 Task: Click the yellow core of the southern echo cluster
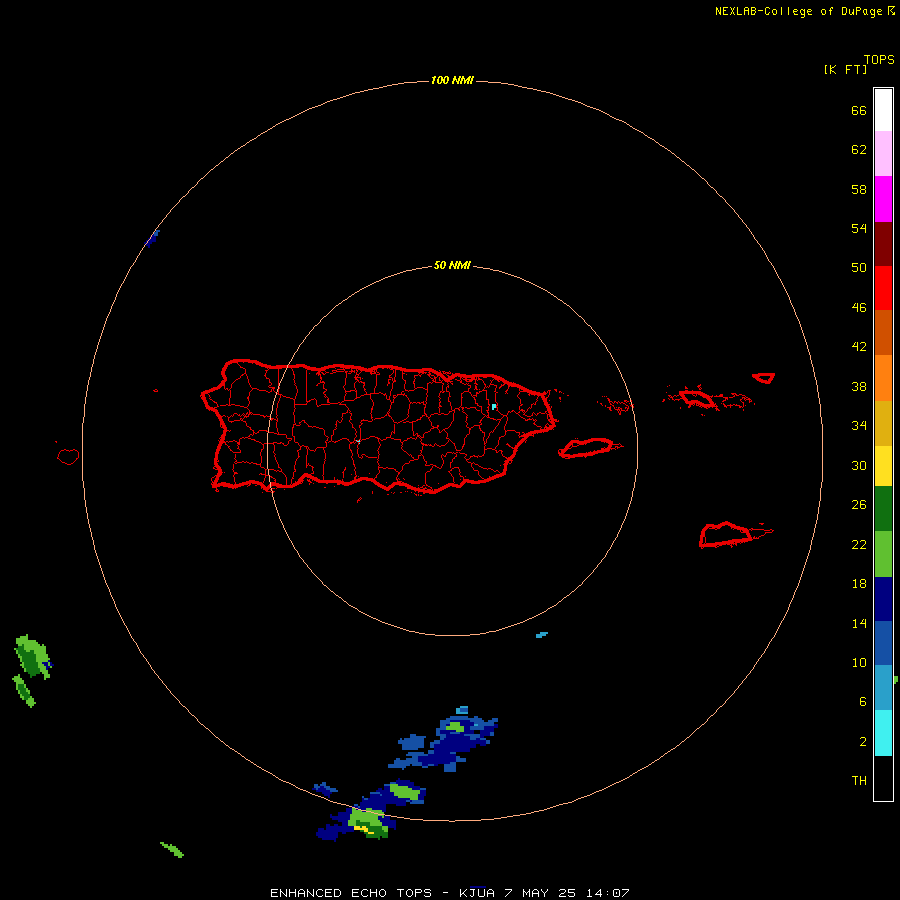coord(364,829)
